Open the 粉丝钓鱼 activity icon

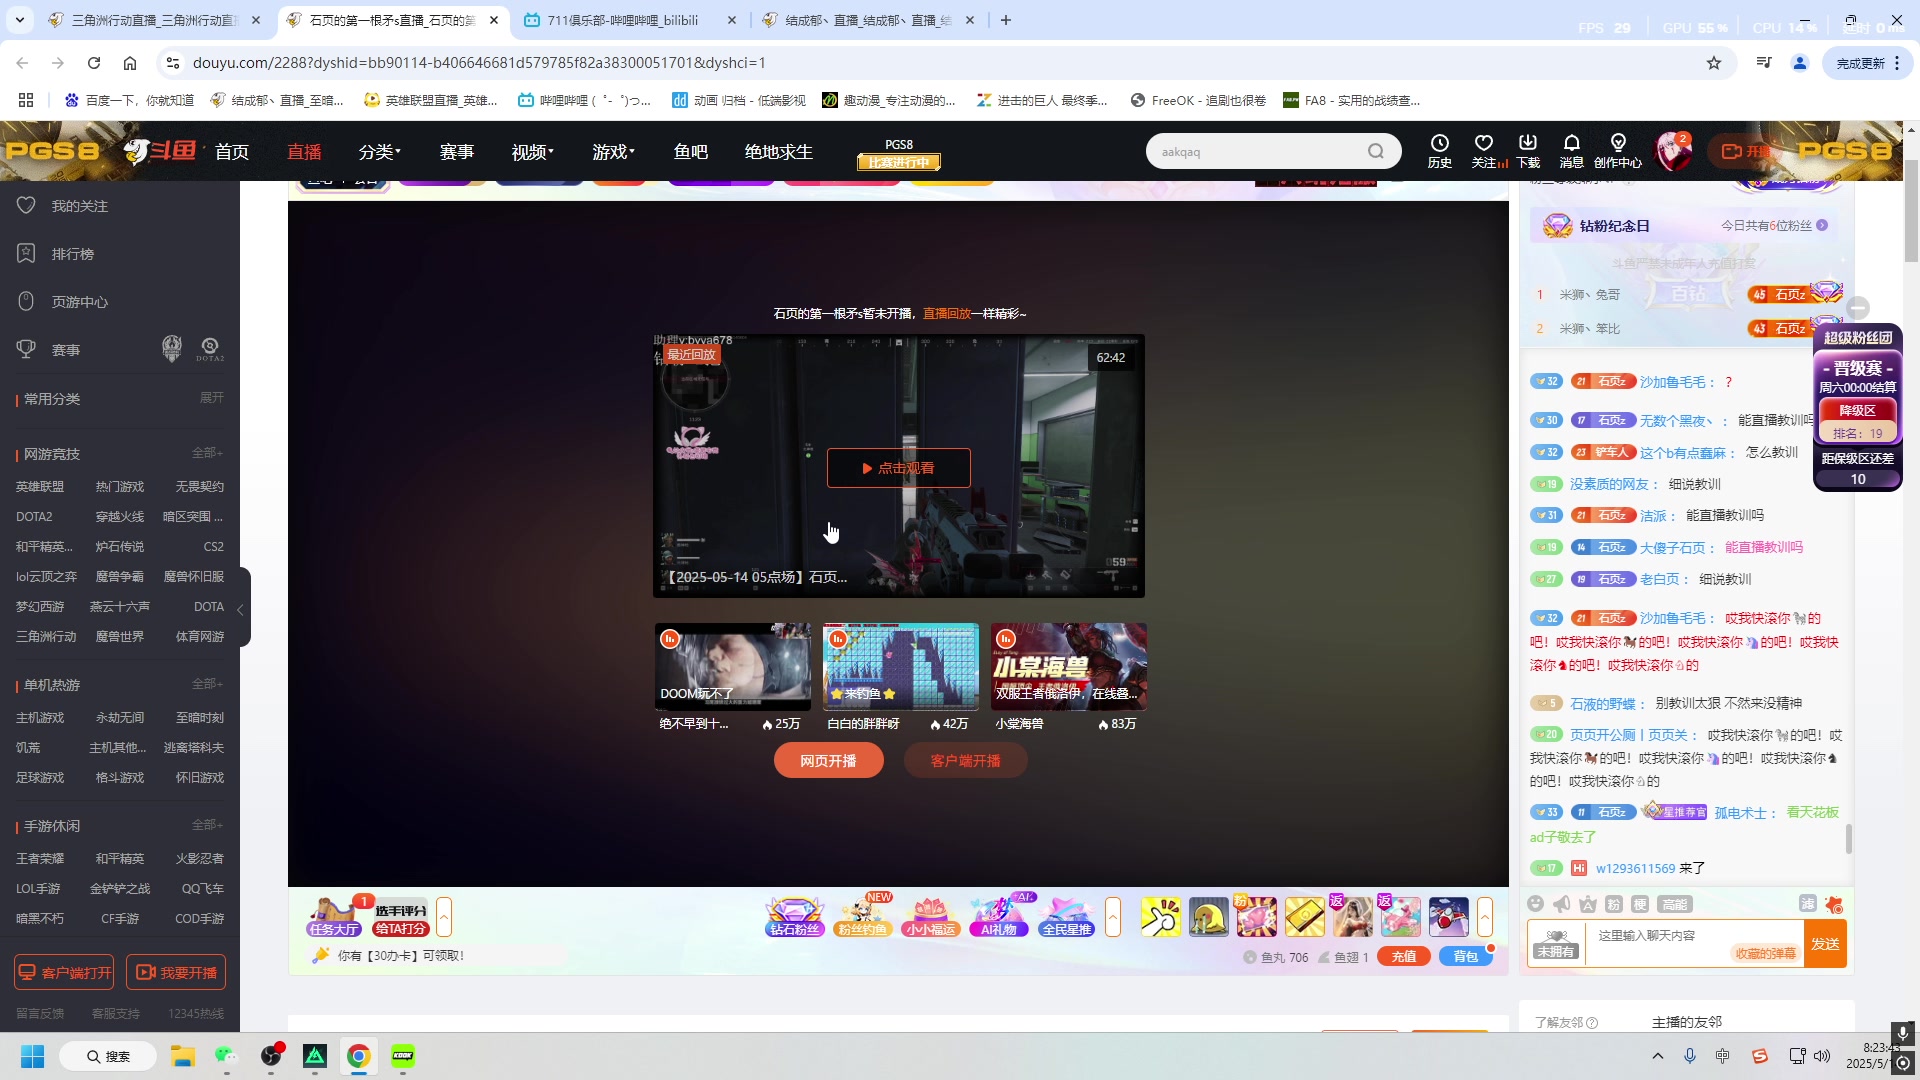pyautogui.click(x=863, y=917)
